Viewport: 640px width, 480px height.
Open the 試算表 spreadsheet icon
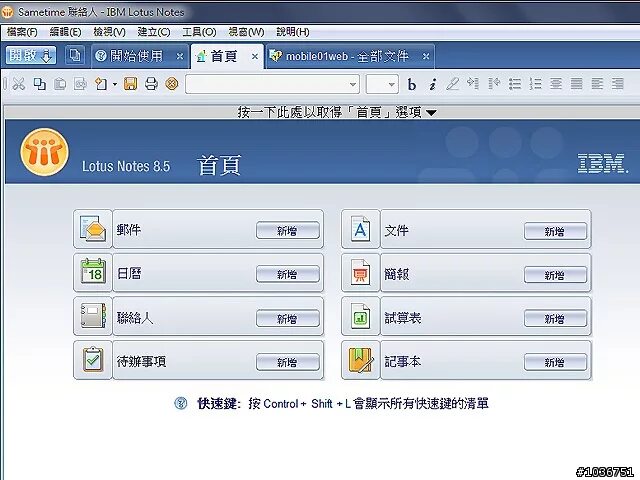click(360, 316)
